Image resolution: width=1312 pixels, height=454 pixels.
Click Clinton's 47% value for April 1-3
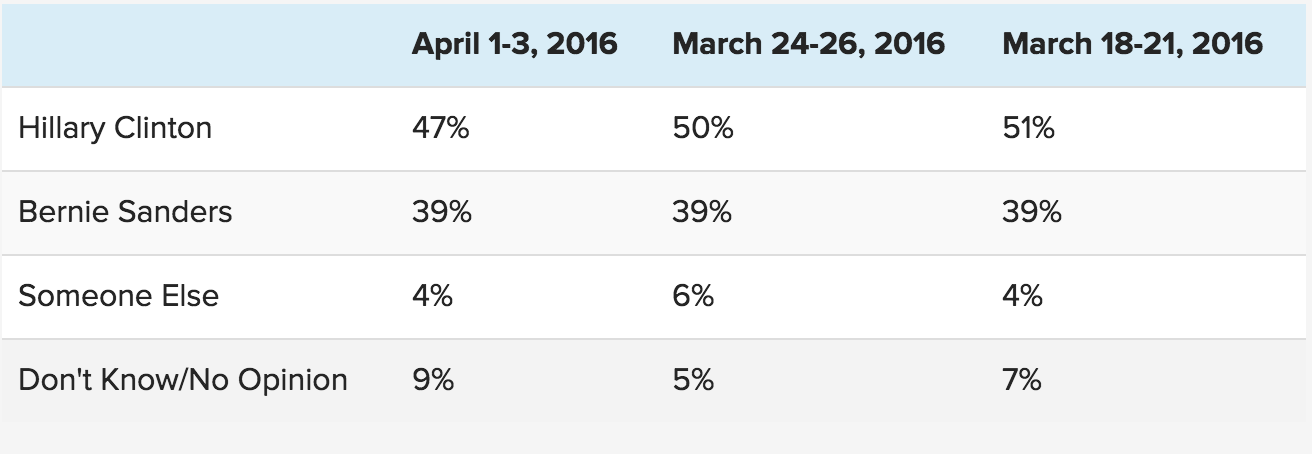(x=441, y=129)
